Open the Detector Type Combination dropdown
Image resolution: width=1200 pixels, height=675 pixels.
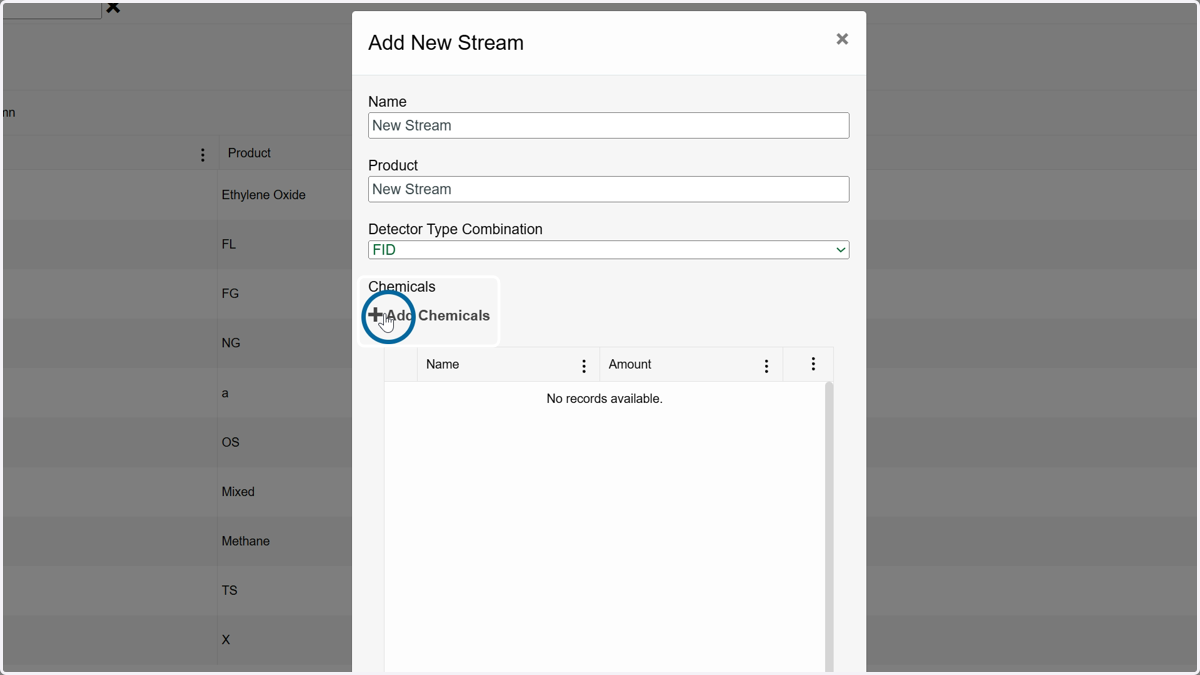[608, 250]
